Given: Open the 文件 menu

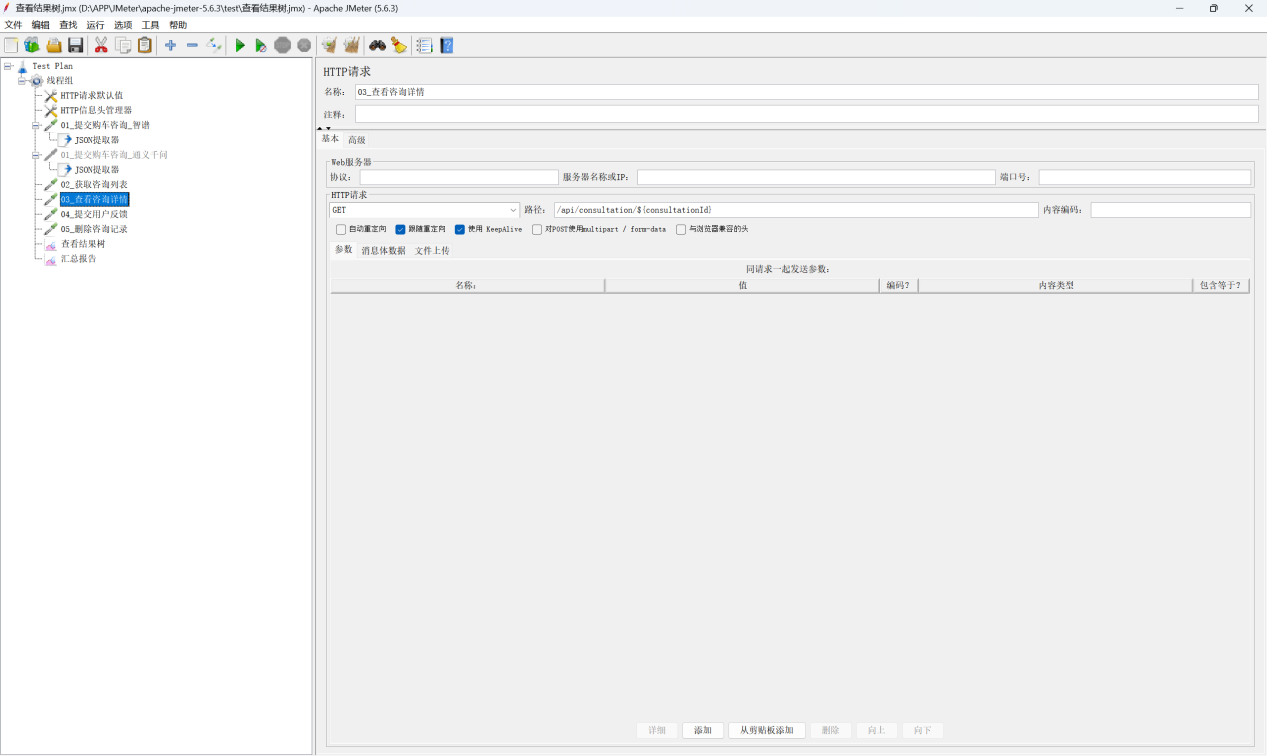Looking at the screenshot, I should tap(13, 25).
